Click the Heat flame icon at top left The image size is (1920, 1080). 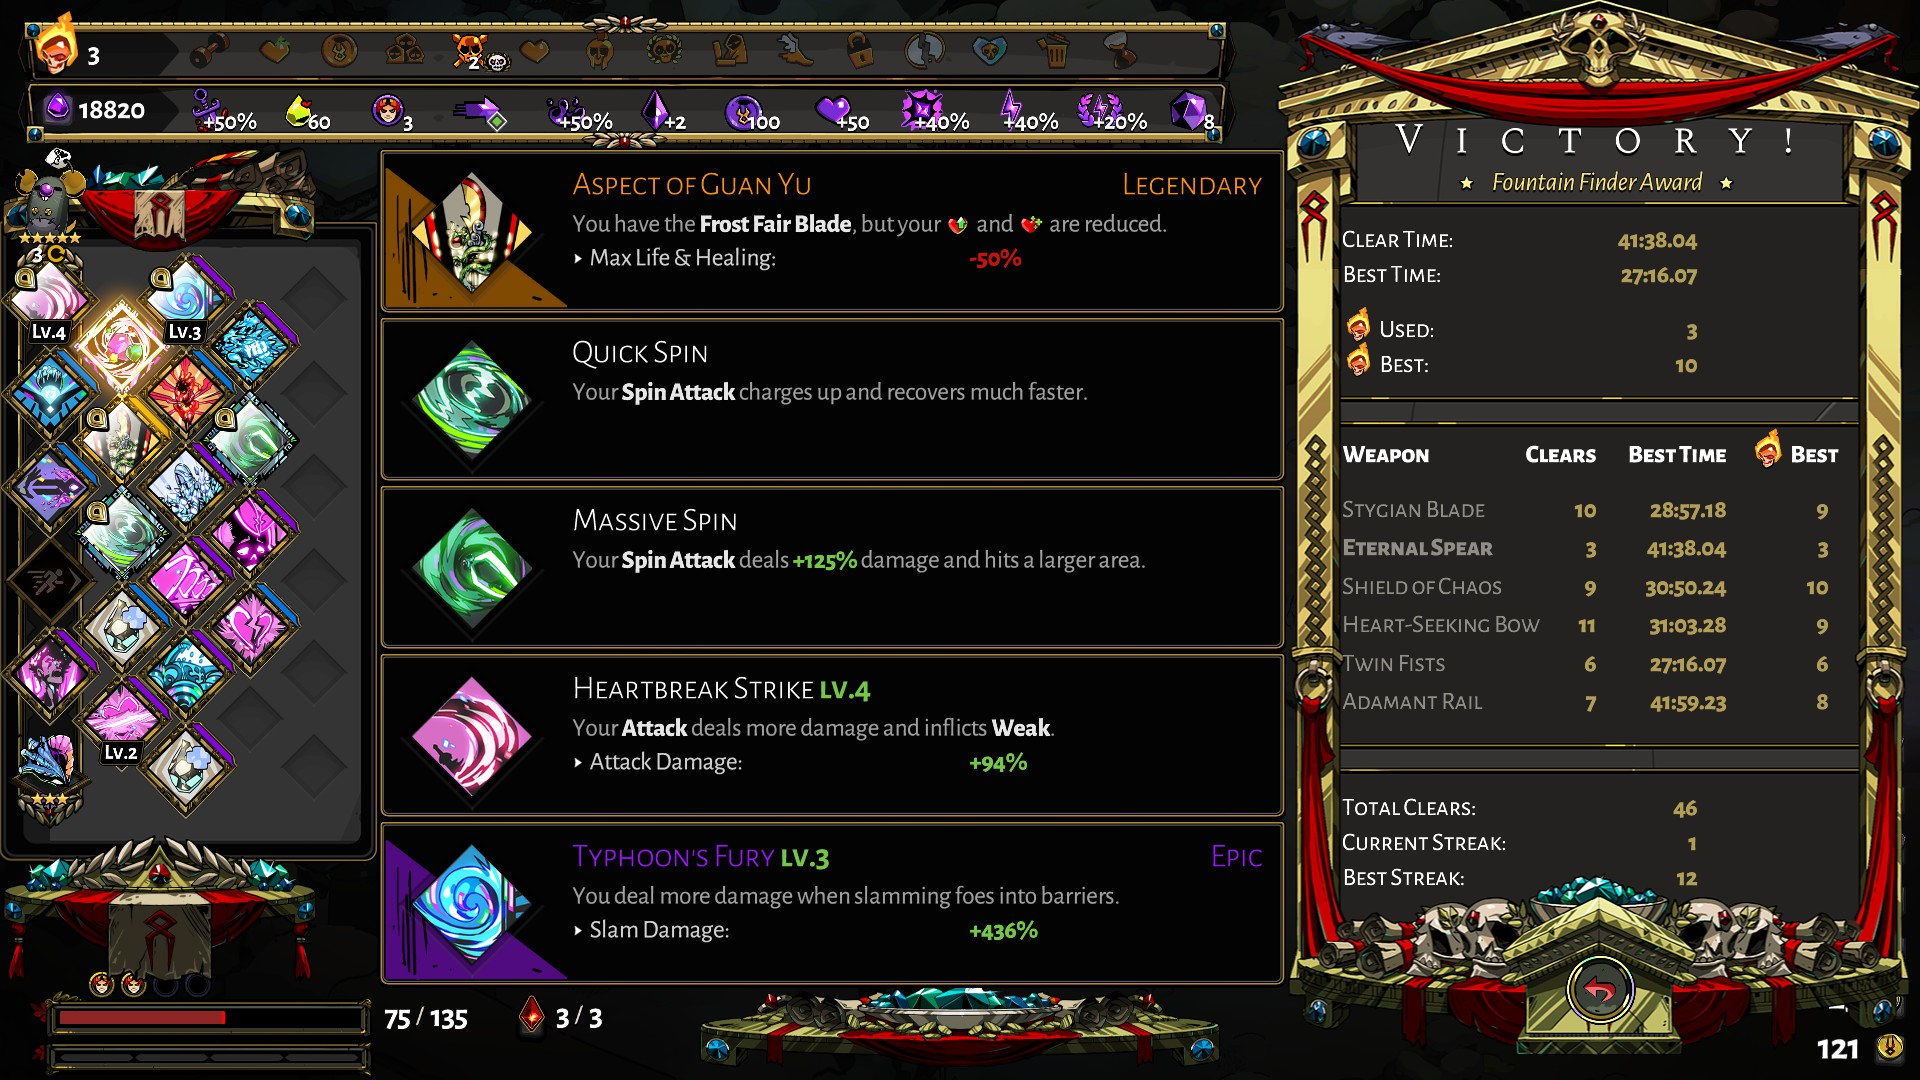(x=56, y=48)
